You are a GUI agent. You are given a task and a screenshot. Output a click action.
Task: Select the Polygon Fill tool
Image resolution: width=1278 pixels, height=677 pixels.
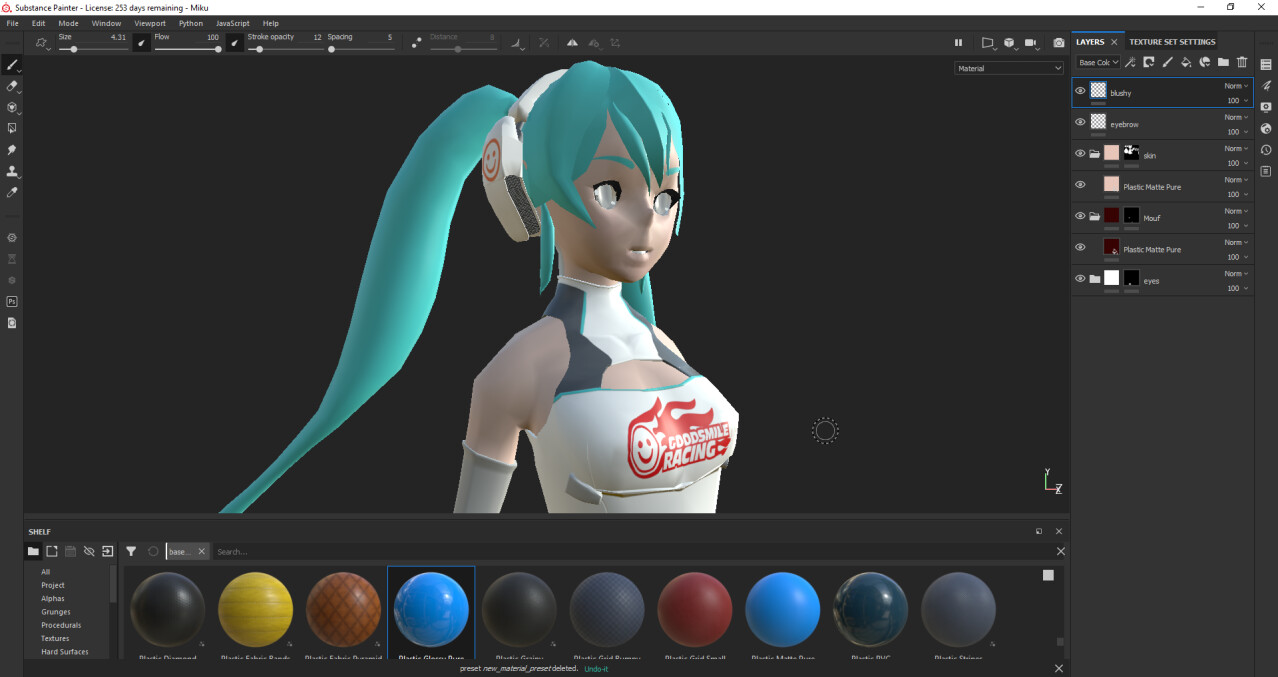coord(12,128)
